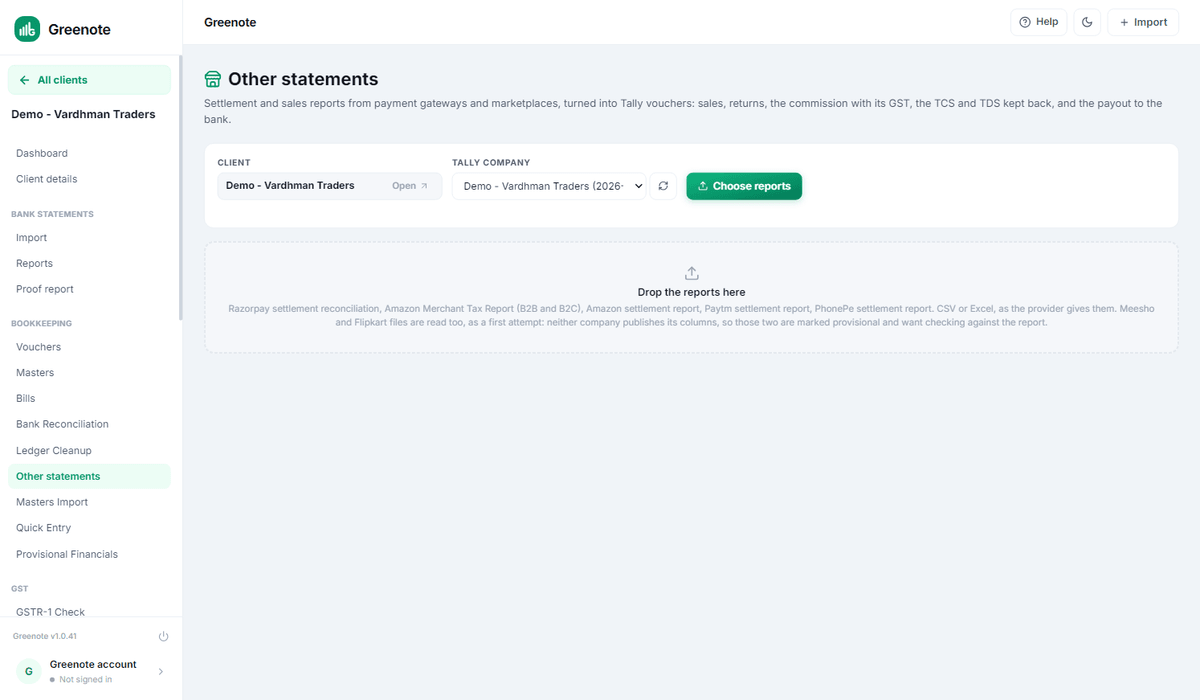Click the upload icon in the drop zone
The height and width of the screenshot is (700, 1200).
tap(691, 273)
